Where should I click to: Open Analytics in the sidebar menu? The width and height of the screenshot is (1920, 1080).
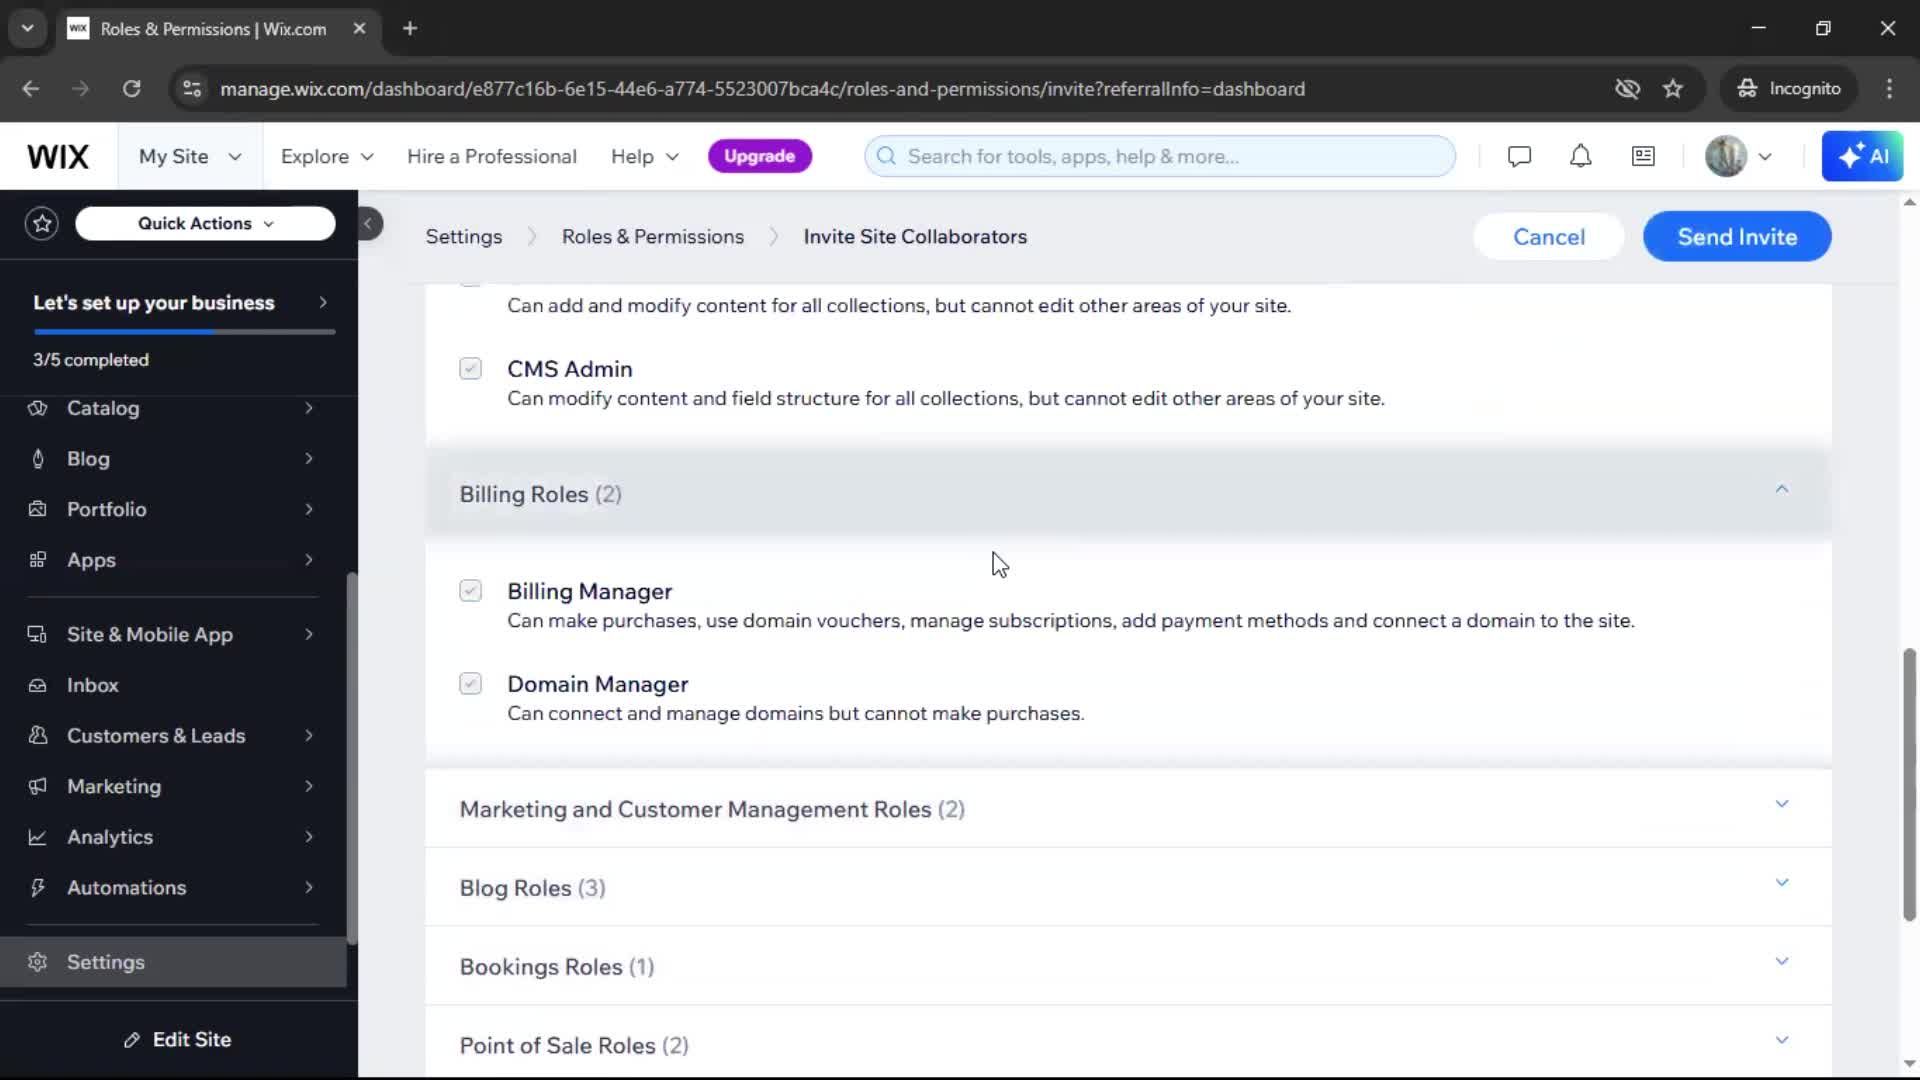[173, 837]
